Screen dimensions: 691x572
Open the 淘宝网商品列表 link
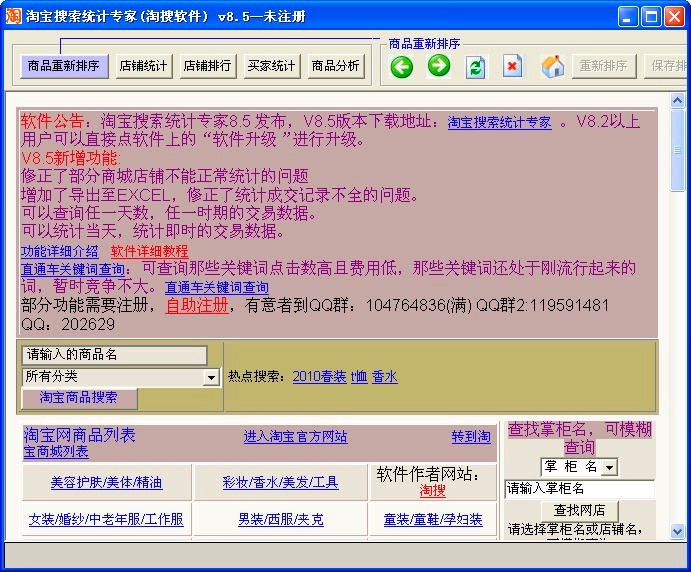point(79,435)
